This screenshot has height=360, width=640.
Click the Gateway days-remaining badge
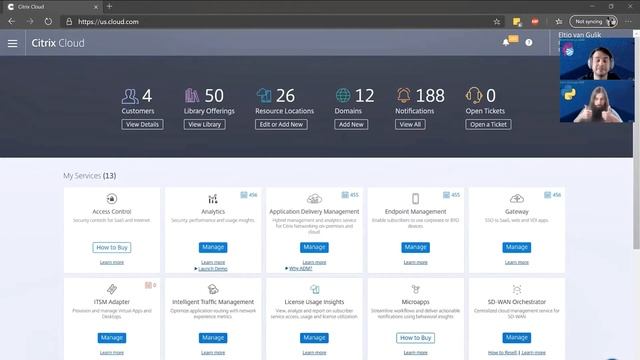pos(553,195)
